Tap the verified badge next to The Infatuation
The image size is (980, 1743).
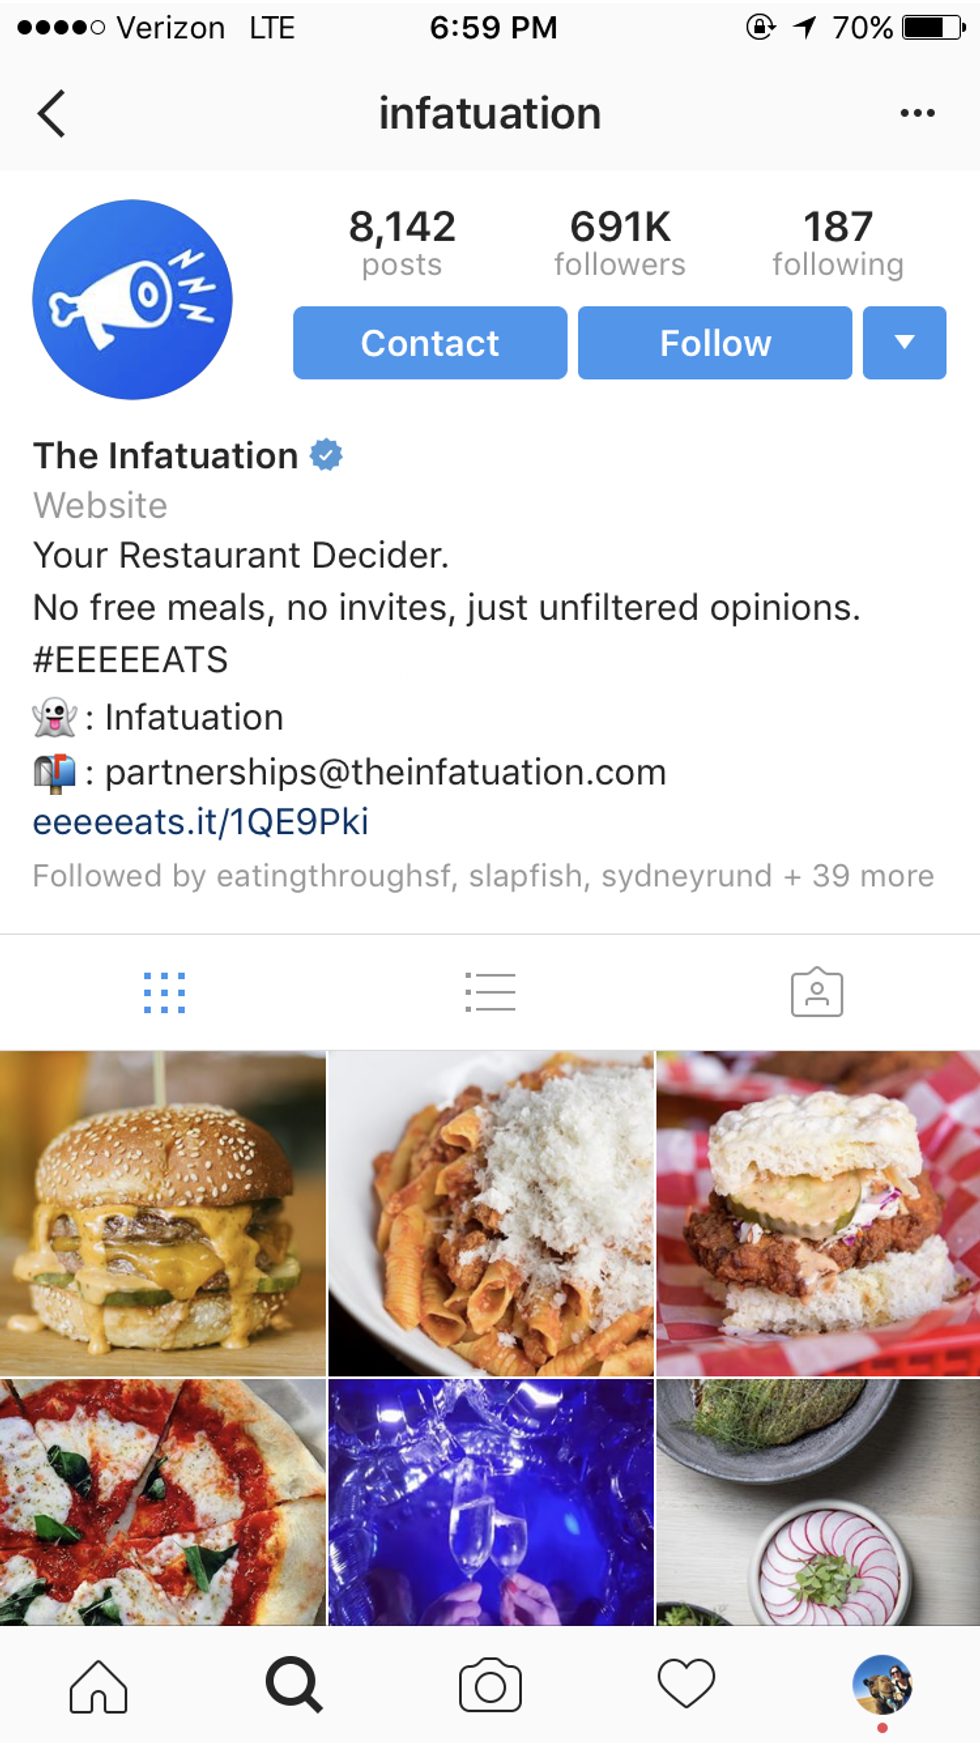326,455
